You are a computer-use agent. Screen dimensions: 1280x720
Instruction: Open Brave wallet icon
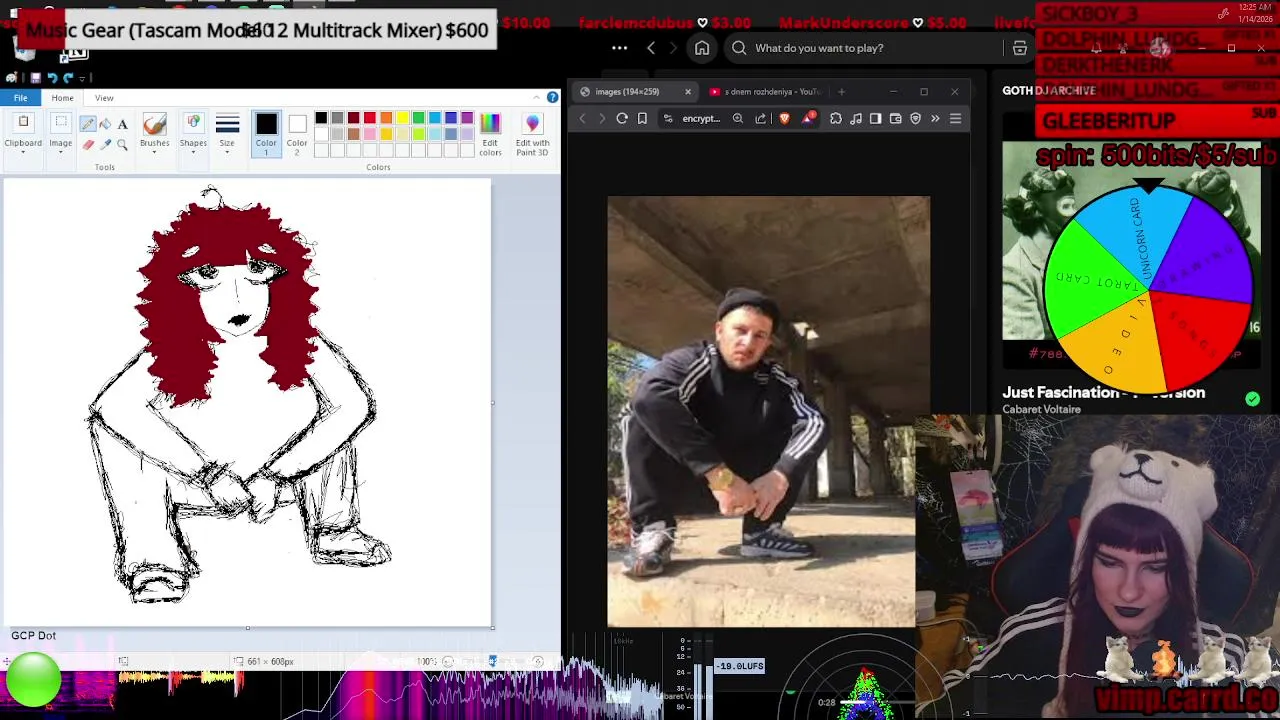pos(896,118)
